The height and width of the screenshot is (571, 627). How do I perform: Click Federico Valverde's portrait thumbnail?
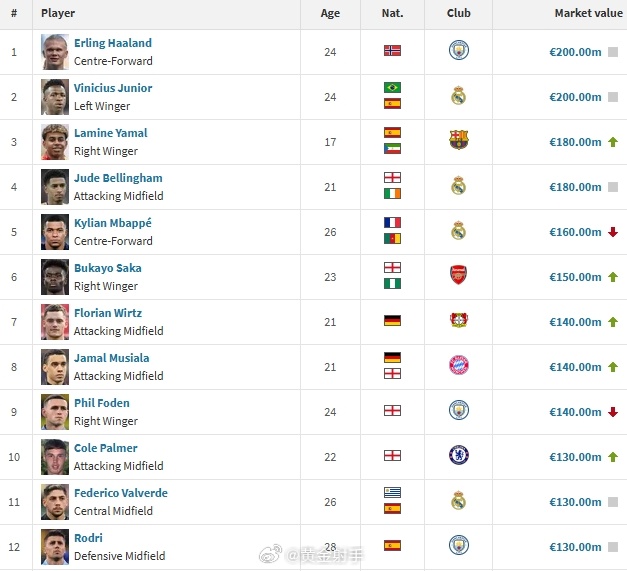55,502
